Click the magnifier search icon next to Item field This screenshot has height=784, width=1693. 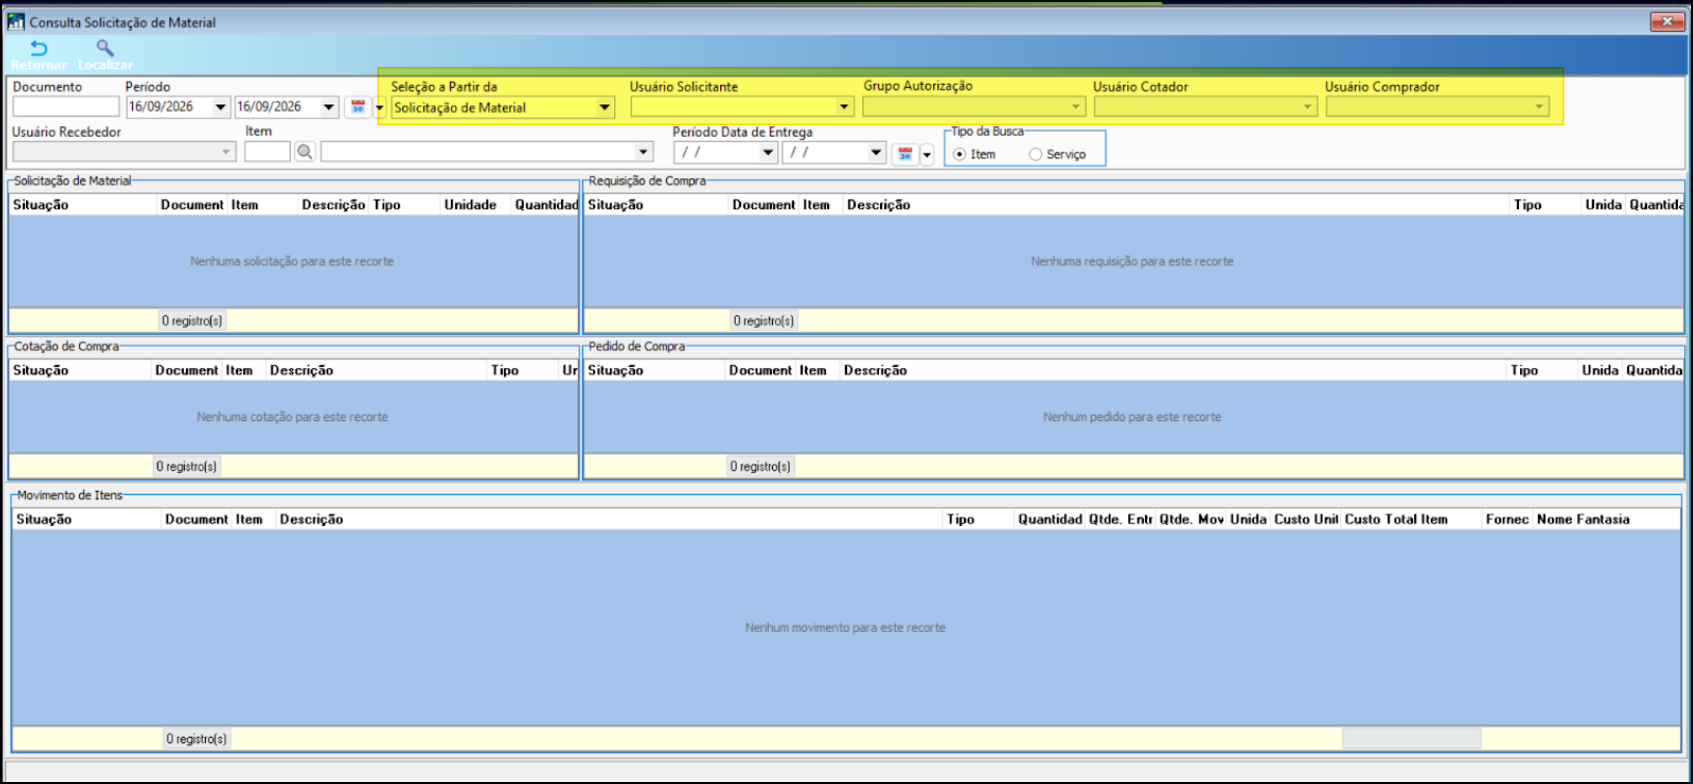pyautogui.click(x=305, y=152)
